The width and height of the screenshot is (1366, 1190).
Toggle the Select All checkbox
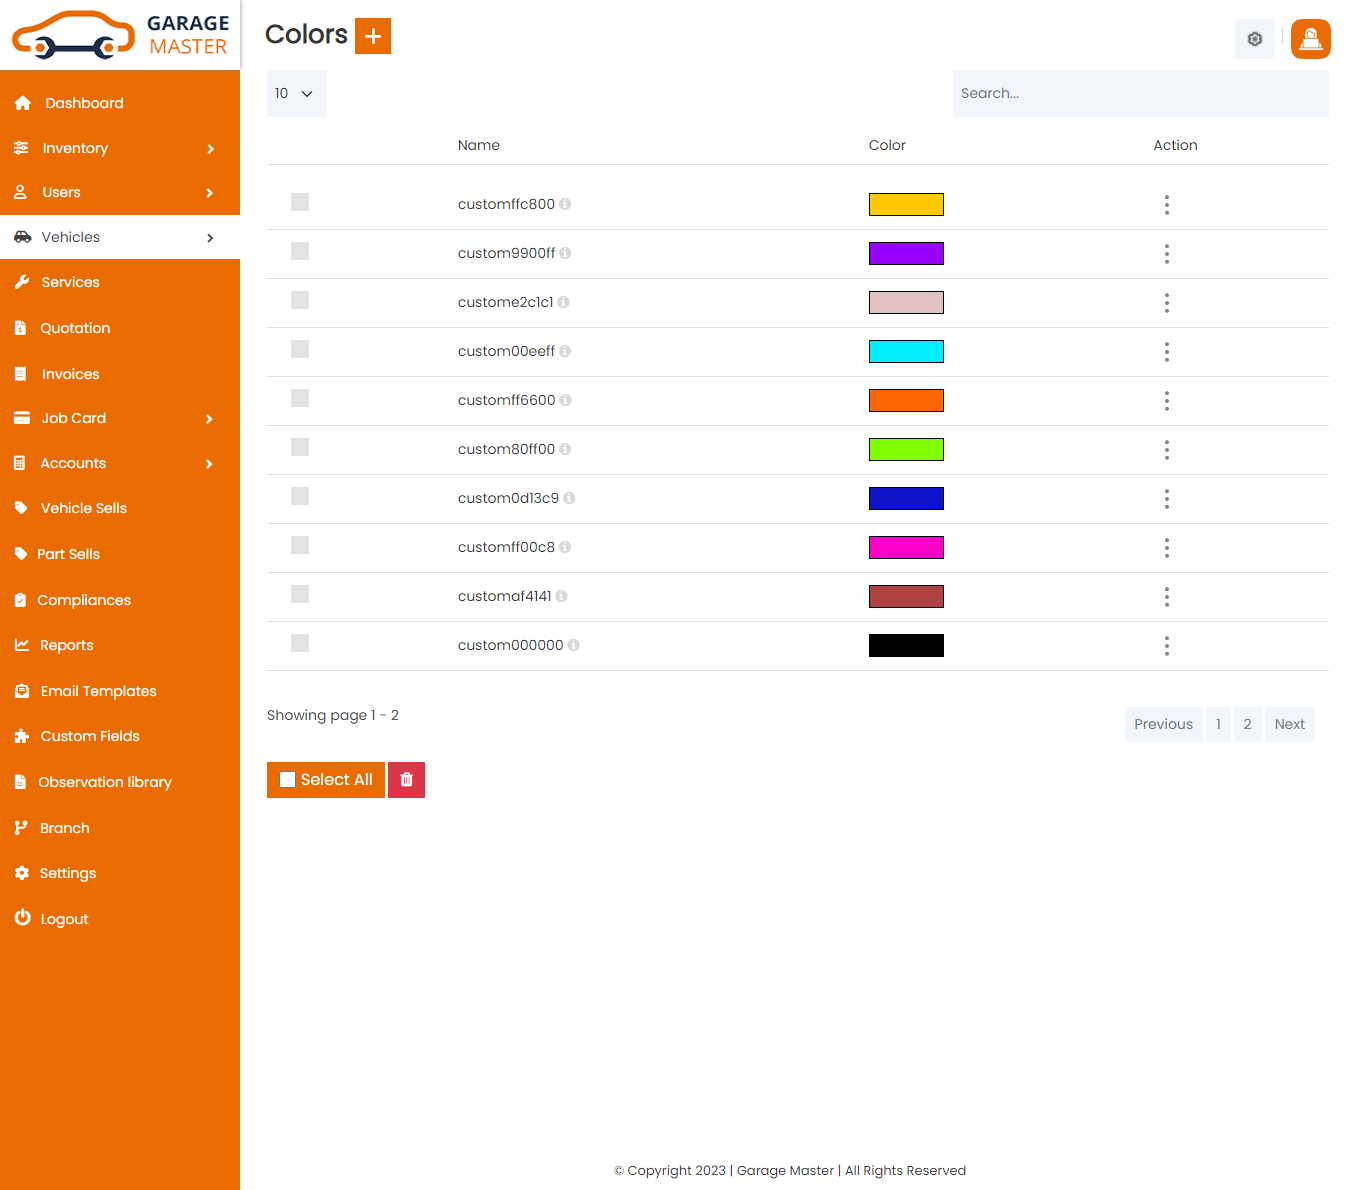[288, 780]
